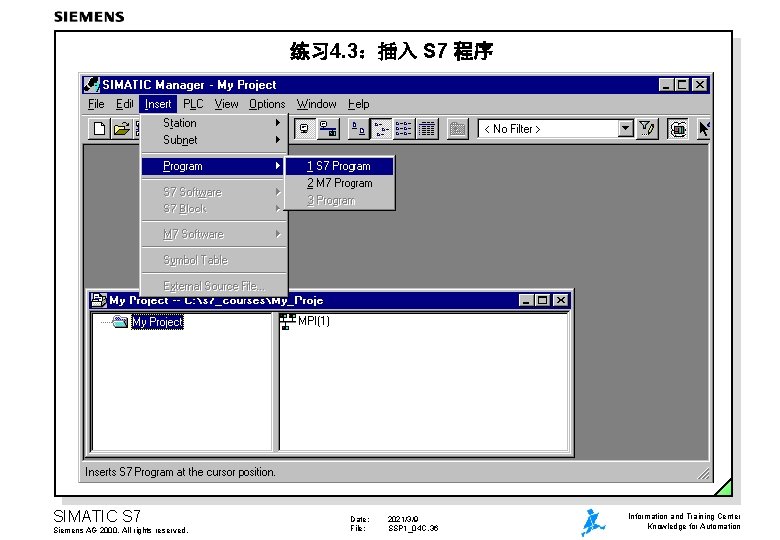
Task: Click the My Project folder icon in tree
Action: tap(120, 322)
